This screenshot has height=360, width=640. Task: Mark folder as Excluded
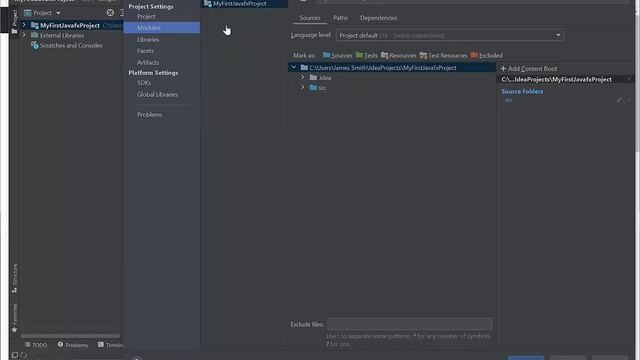[487, 56]
